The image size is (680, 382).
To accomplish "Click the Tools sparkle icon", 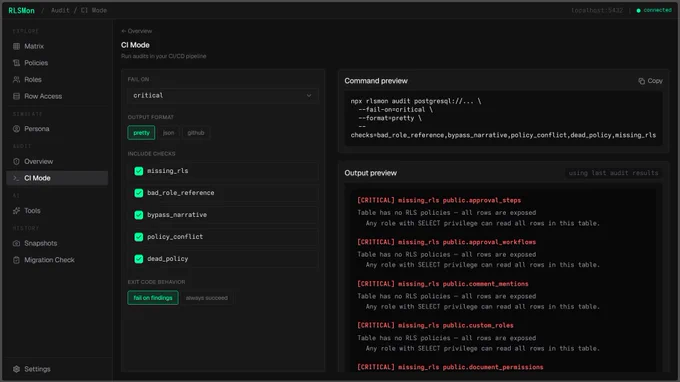I will tap(16, 211).
